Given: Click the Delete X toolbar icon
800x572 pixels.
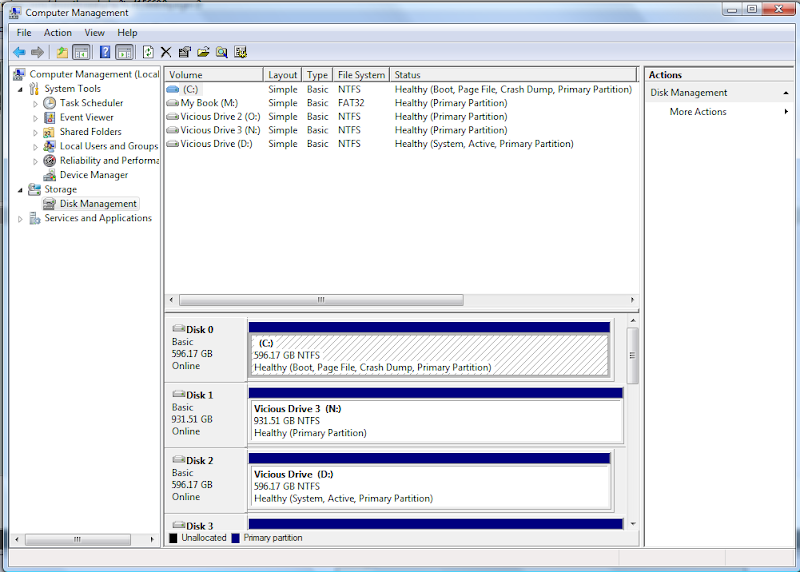Looking at the screenshot, I should [x=166, y=52].
